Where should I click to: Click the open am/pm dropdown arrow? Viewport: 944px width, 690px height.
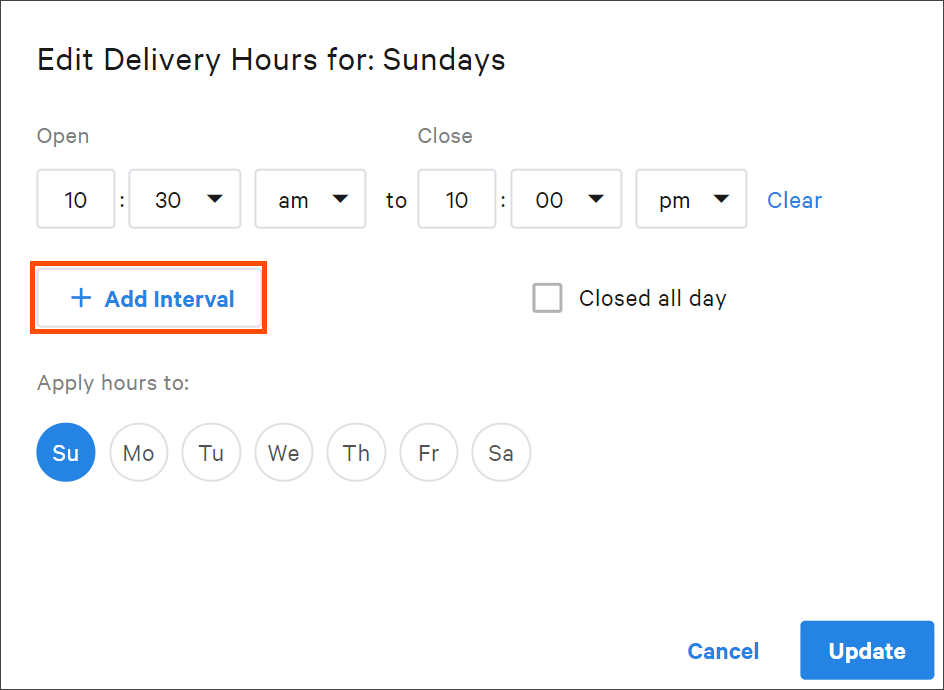[340, 199]
